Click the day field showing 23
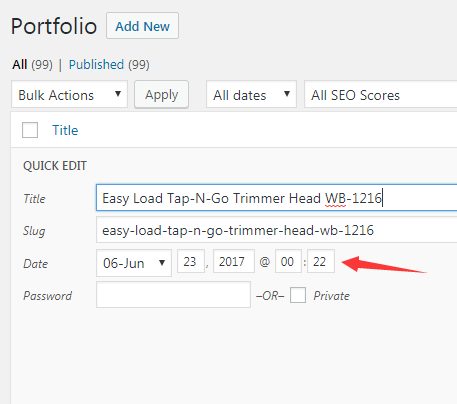 pos(191,261)
